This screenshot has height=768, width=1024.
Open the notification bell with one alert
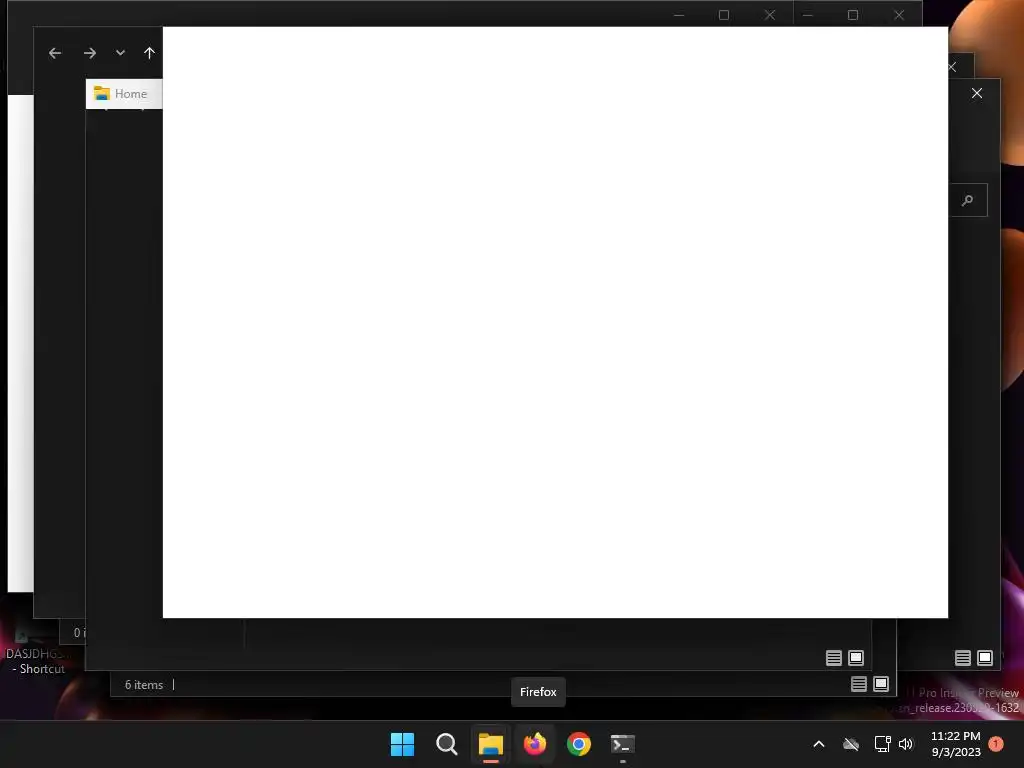click(996, 744)
